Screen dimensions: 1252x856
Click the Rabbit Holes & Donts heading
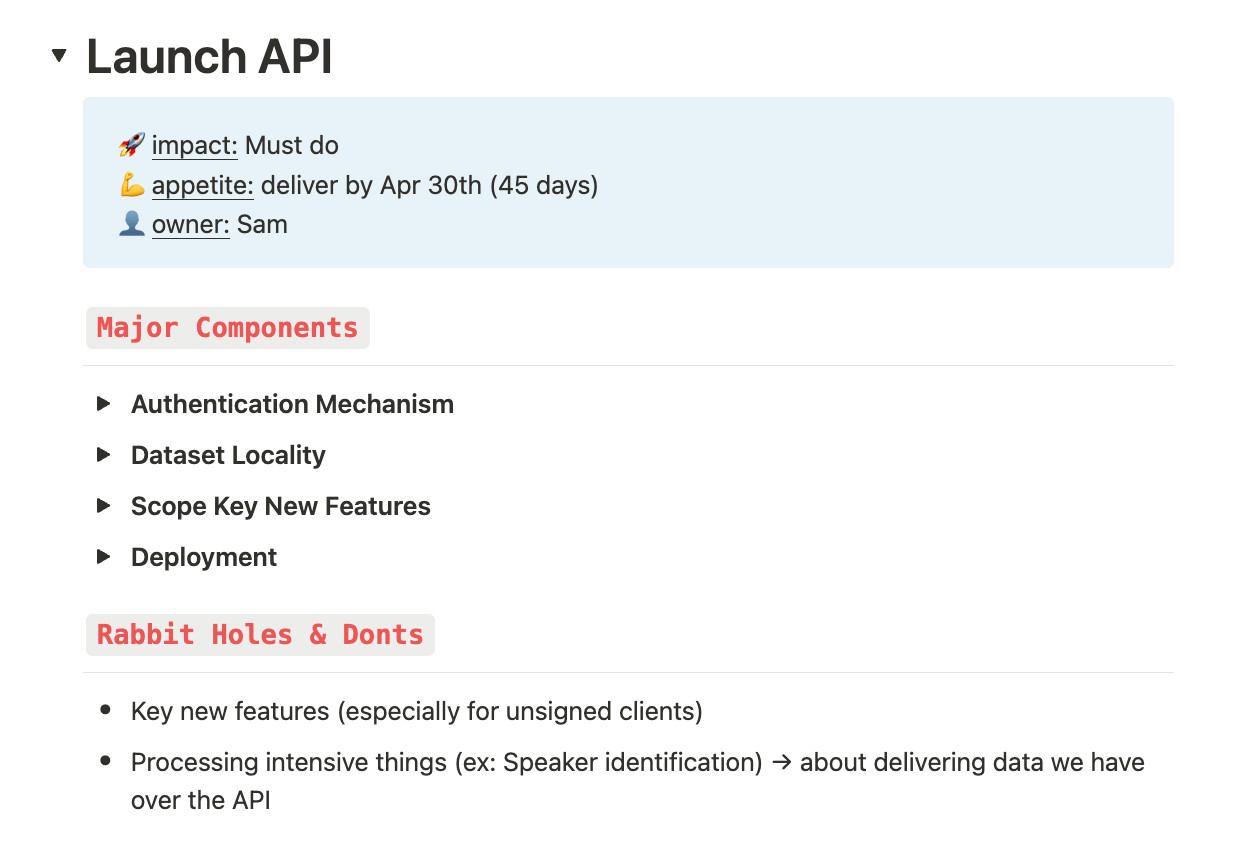(260, 635)
